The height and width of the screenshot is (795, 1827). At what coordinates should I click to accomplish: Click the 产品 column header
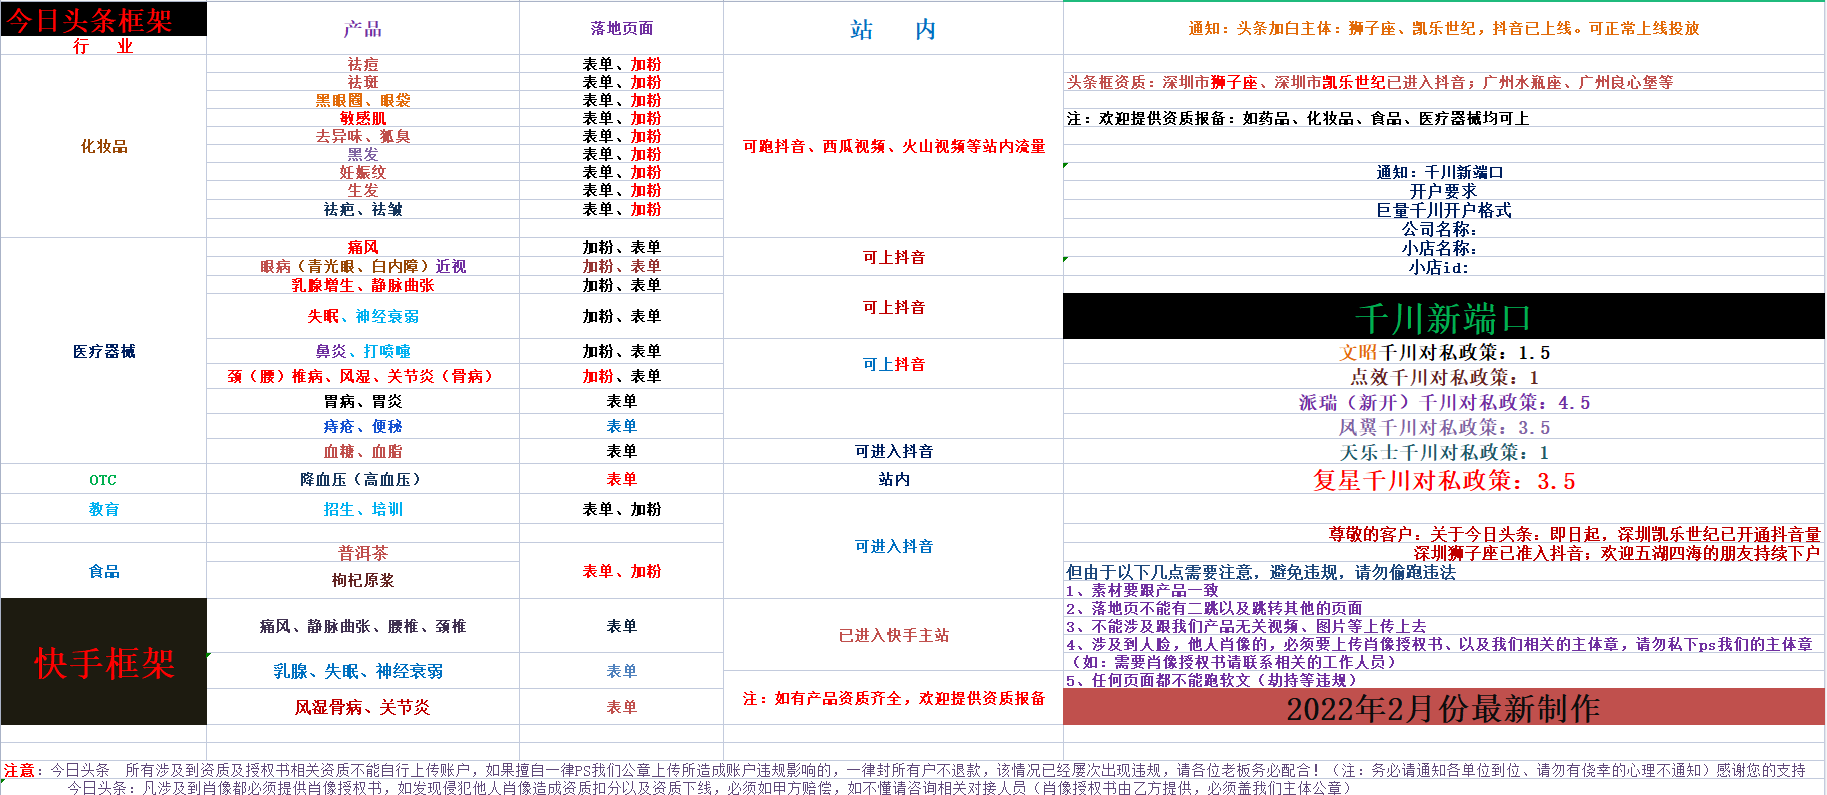click(363, 29)
